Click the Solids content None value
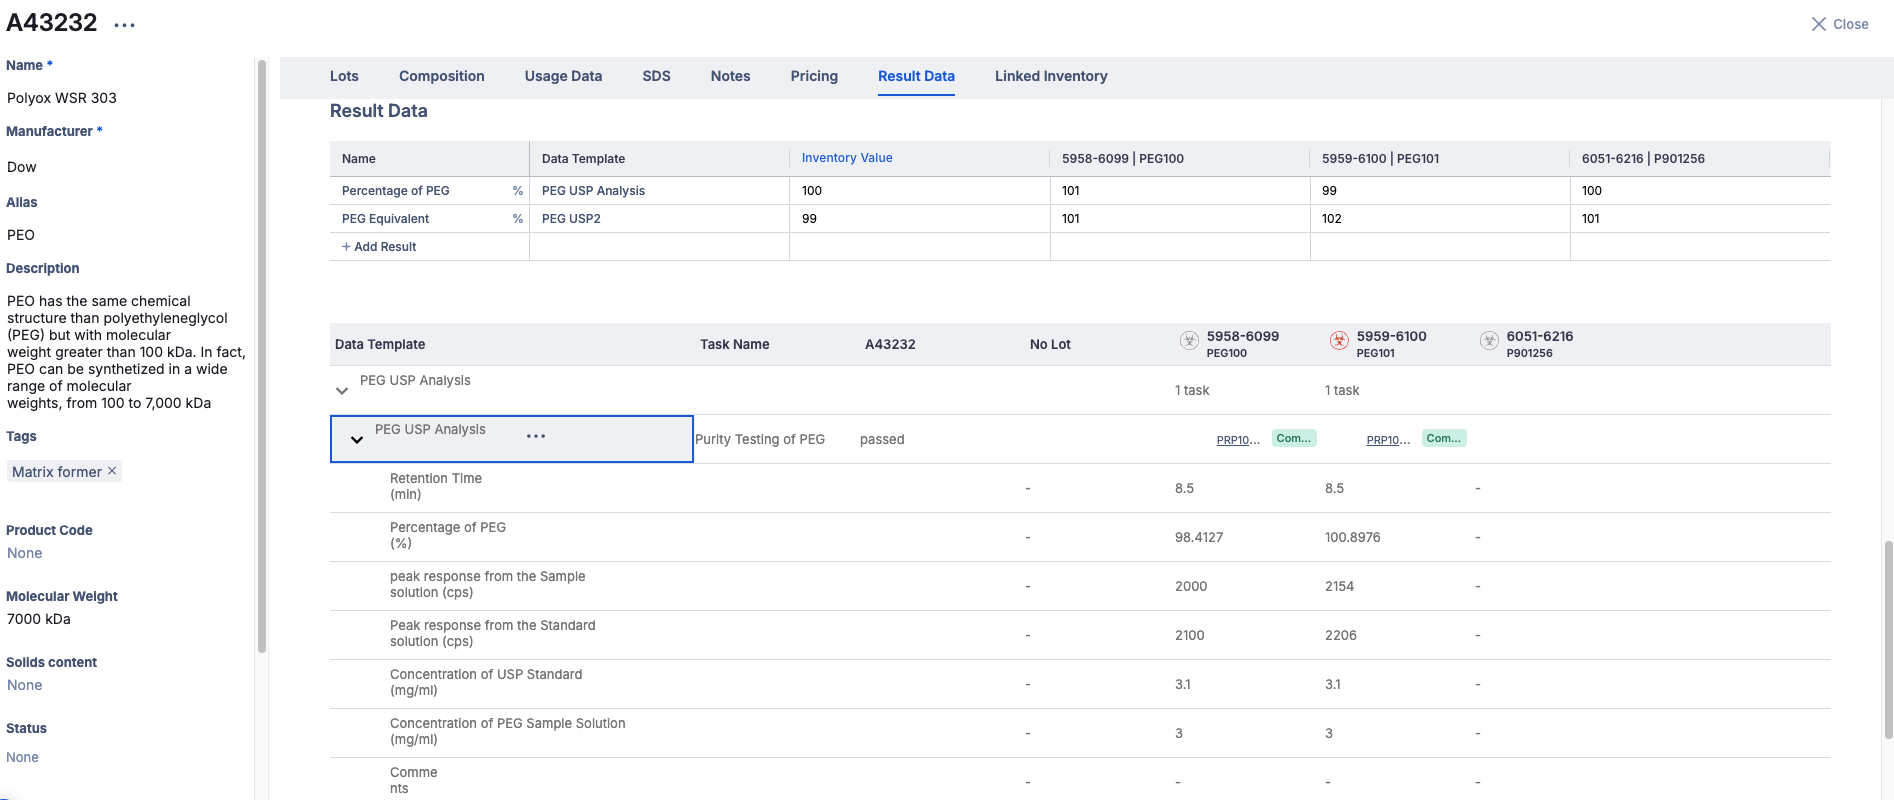 [x=25, y=685]
